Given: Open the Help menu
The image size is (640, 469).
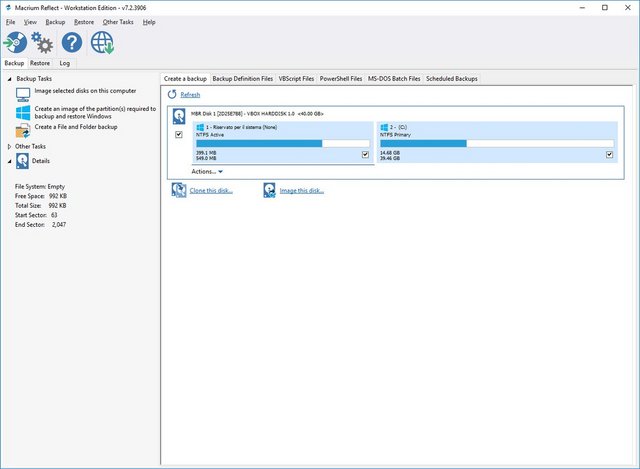Looking at the screenshot, I should pyautogui.click(x=149, y=22).
